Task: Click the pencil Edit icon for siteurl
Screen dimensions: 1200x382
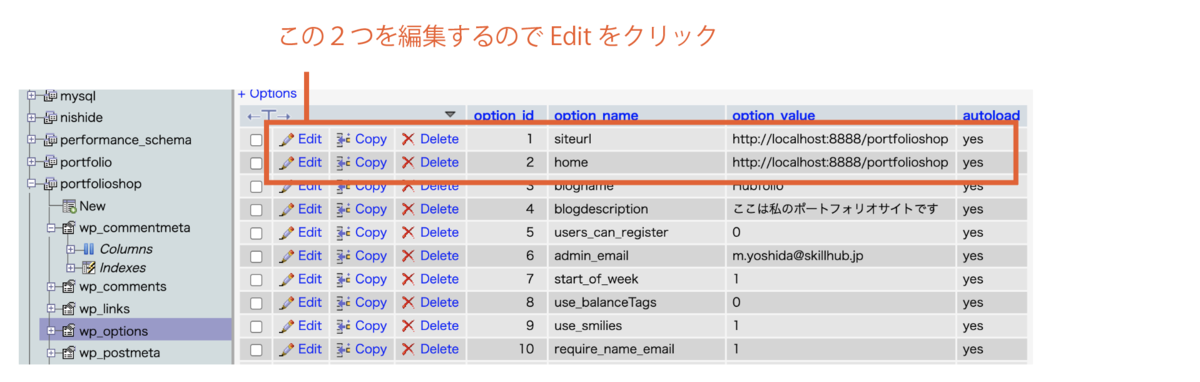Action: coord(287,139)
